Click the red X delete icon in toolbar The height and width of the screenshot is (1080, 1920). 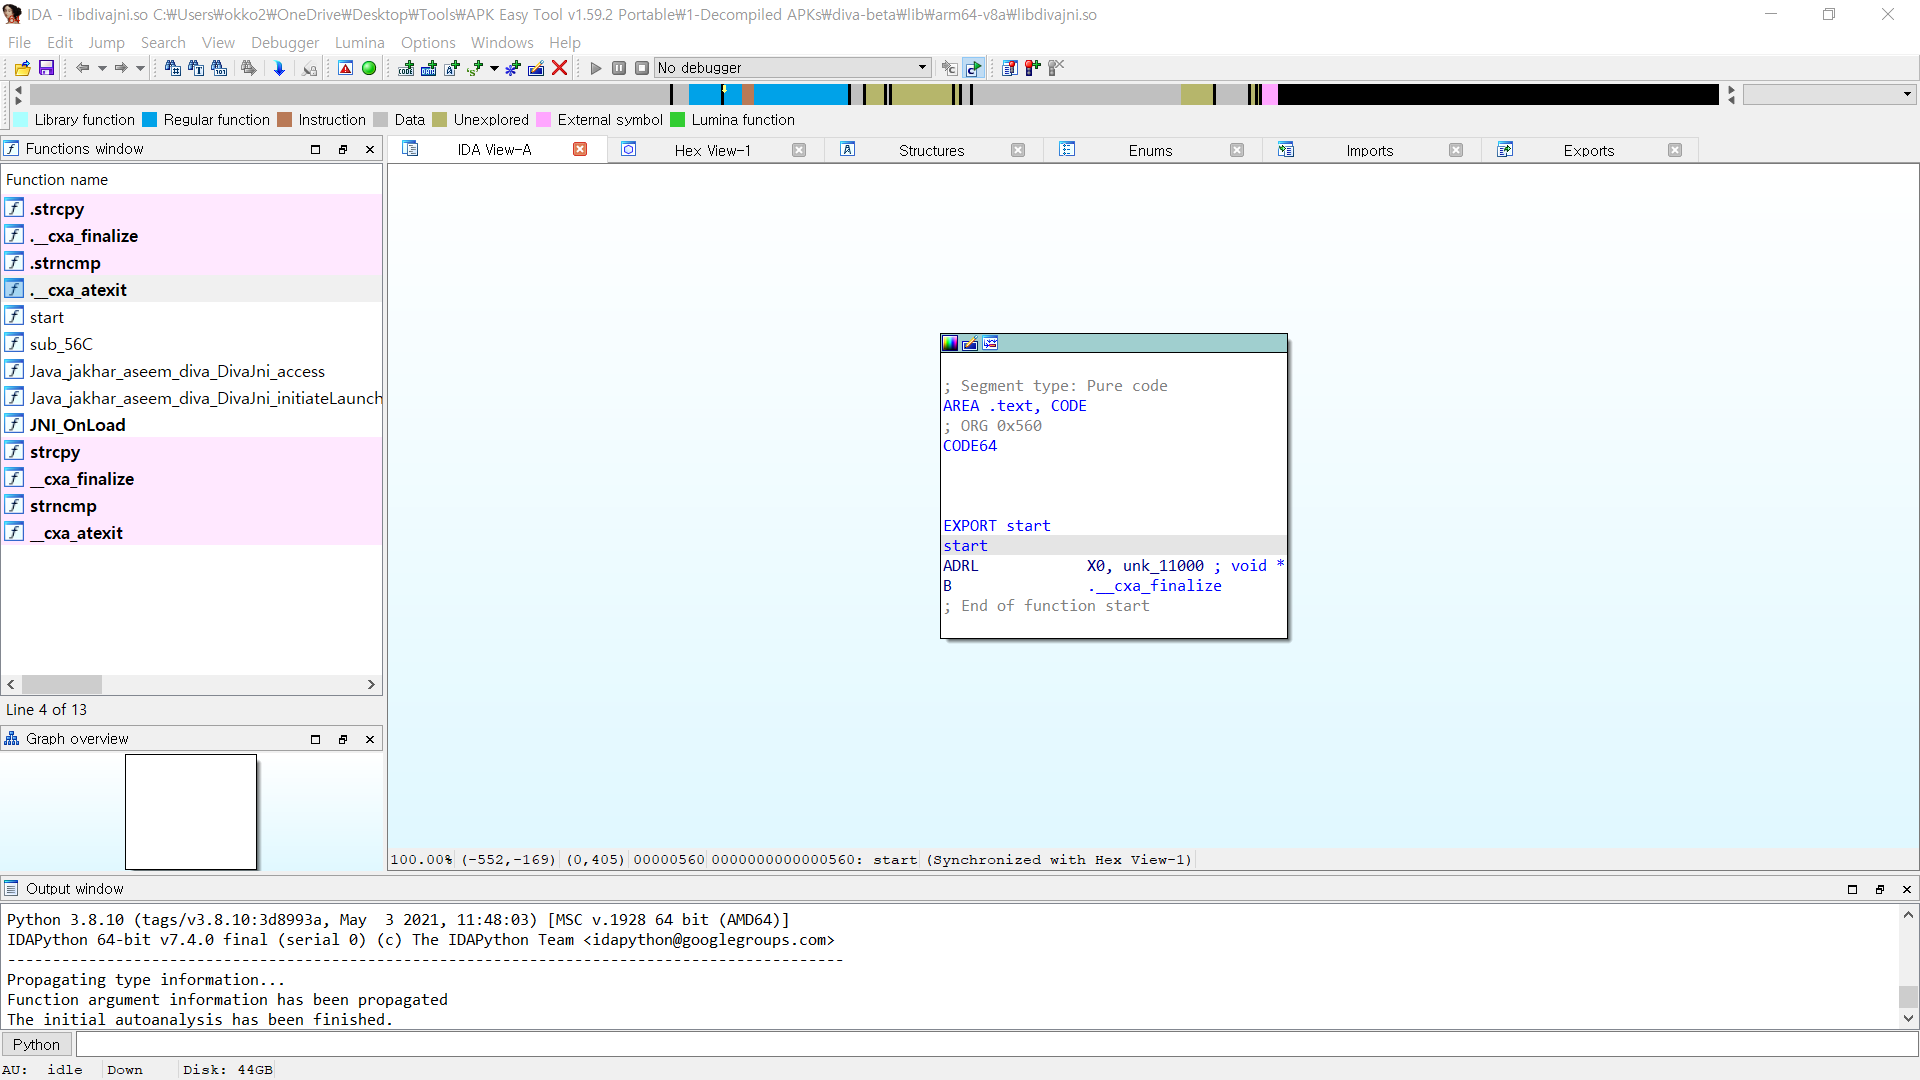pos(560,68)
